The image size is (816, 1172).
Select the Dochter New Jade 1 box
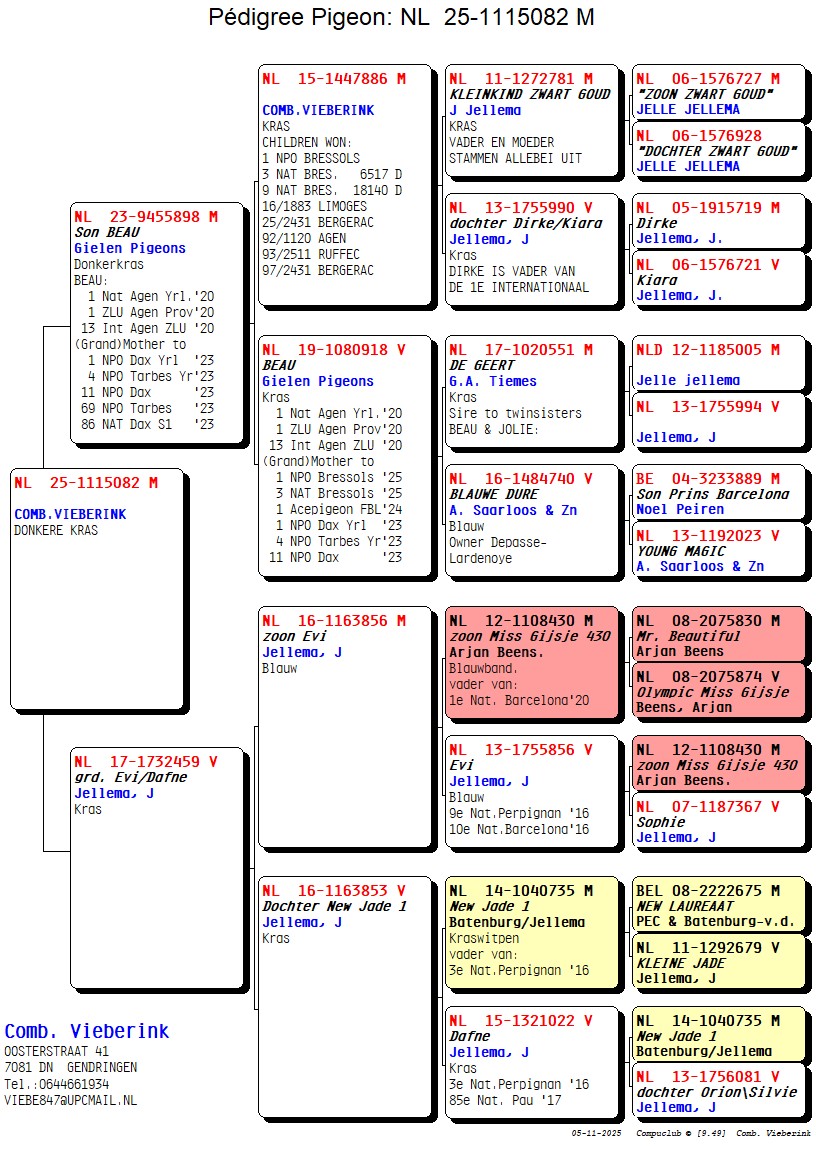[x=345, y=996]
